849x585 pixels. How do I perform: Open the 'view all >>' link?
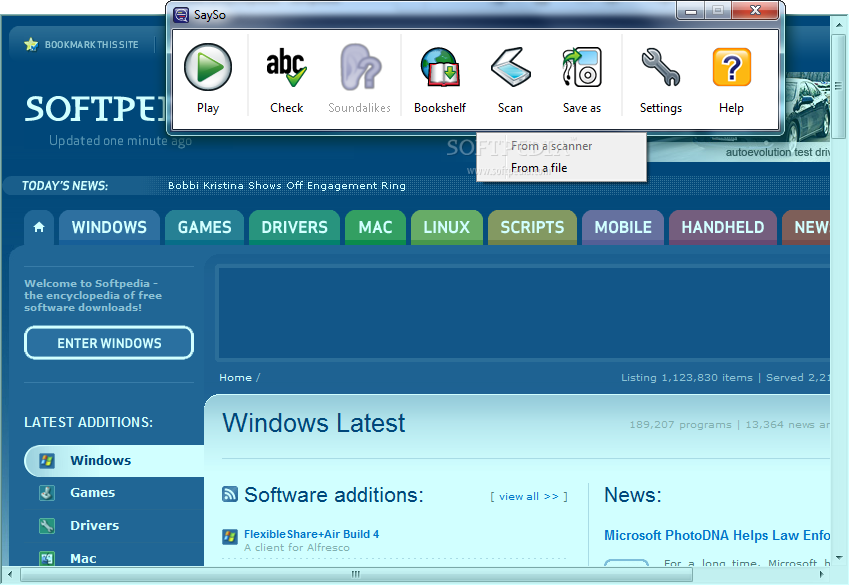coord(529,497)
